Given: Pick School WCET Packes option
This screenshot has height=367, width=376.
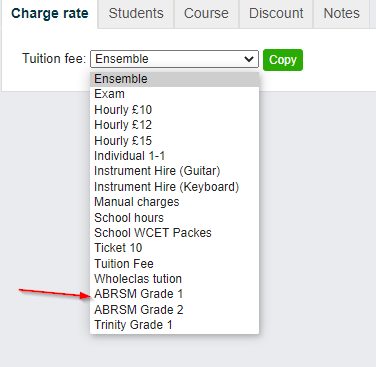Looking at the screenshot, I should [x=174, y=233].
